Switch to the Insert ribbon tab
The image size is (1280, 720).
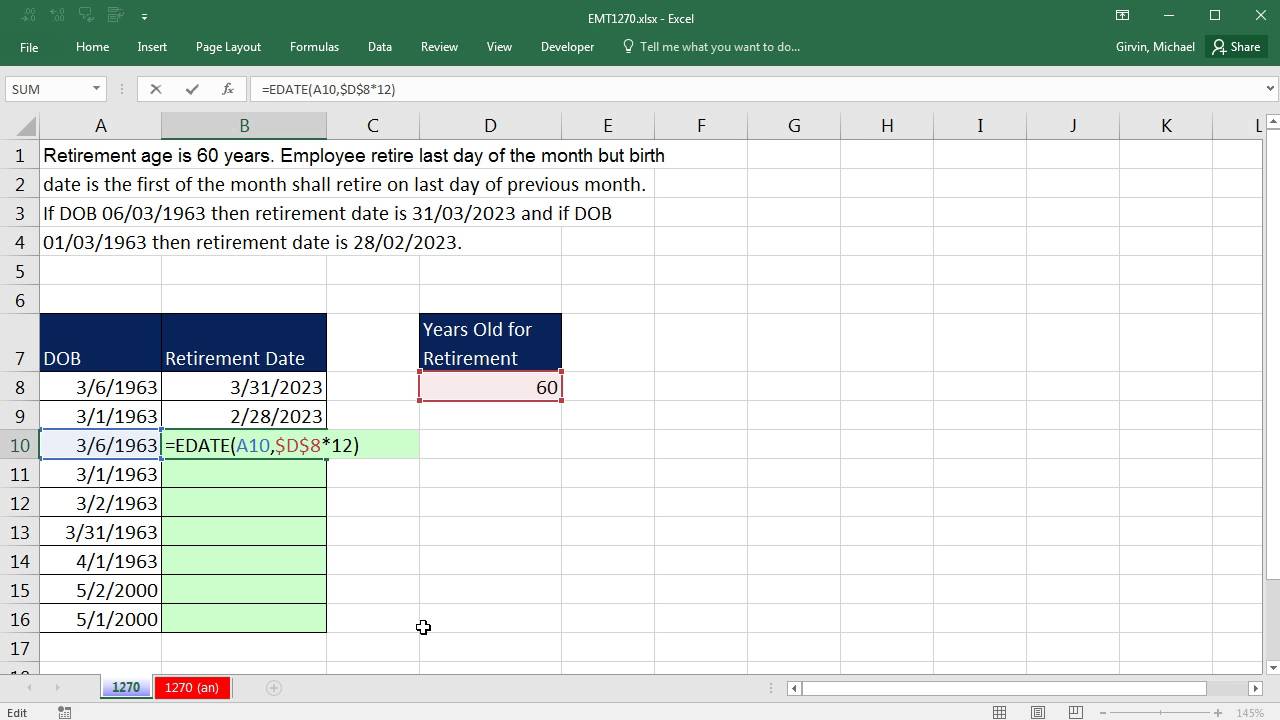(x=152, y=47)
